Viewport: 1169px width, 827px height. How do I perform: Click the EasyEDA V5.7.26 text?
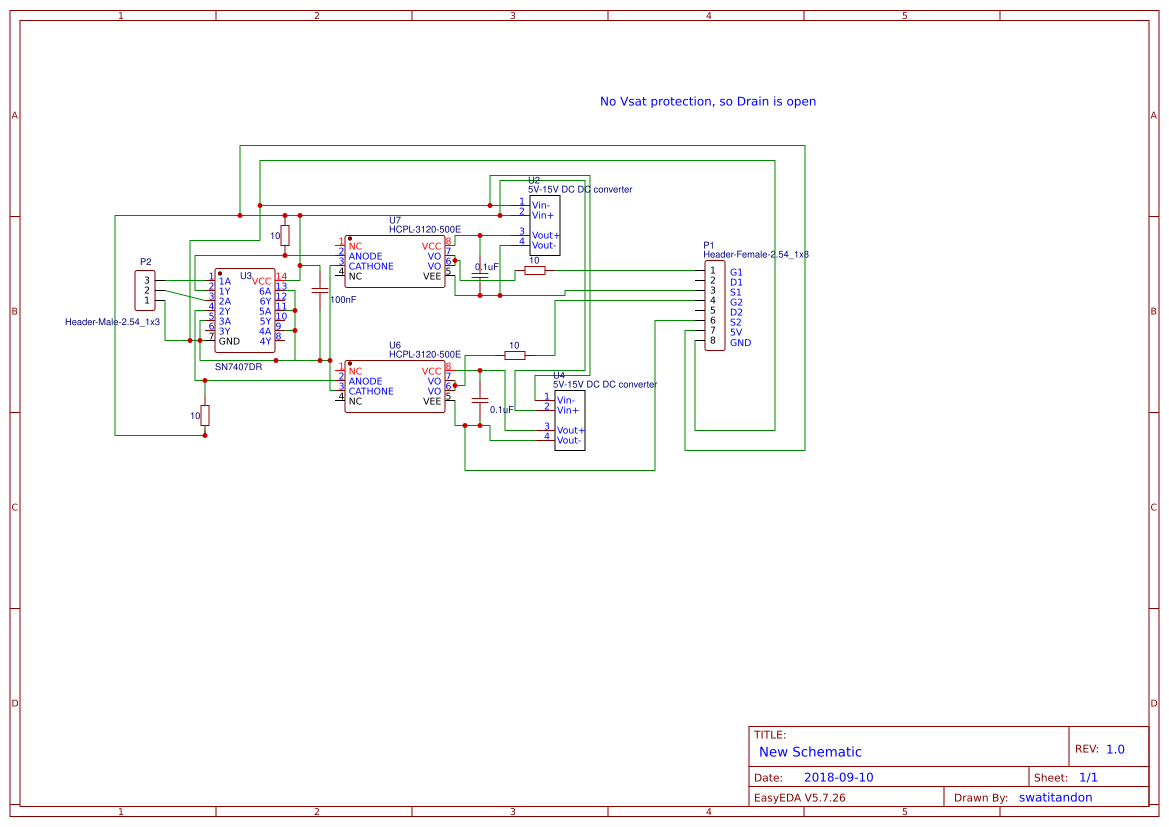[x=800, y=797]
